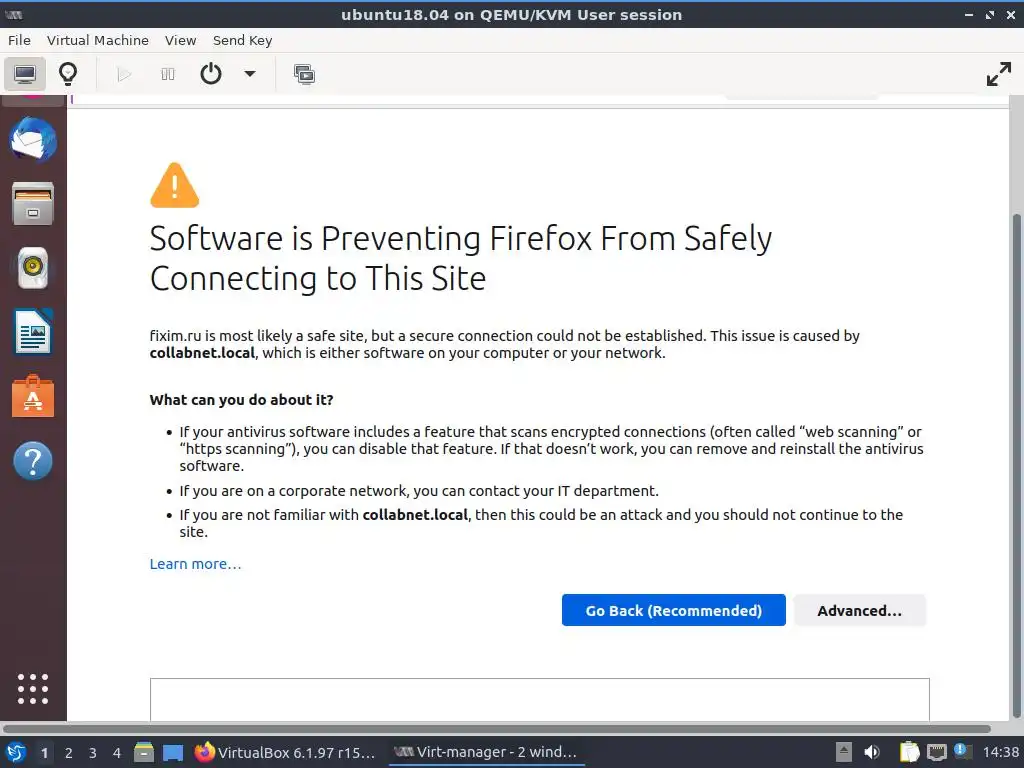Click Go Back (Recommended) button
Image resolution: width=1024 pixels, height=768 pixels.
click(673, 610)
